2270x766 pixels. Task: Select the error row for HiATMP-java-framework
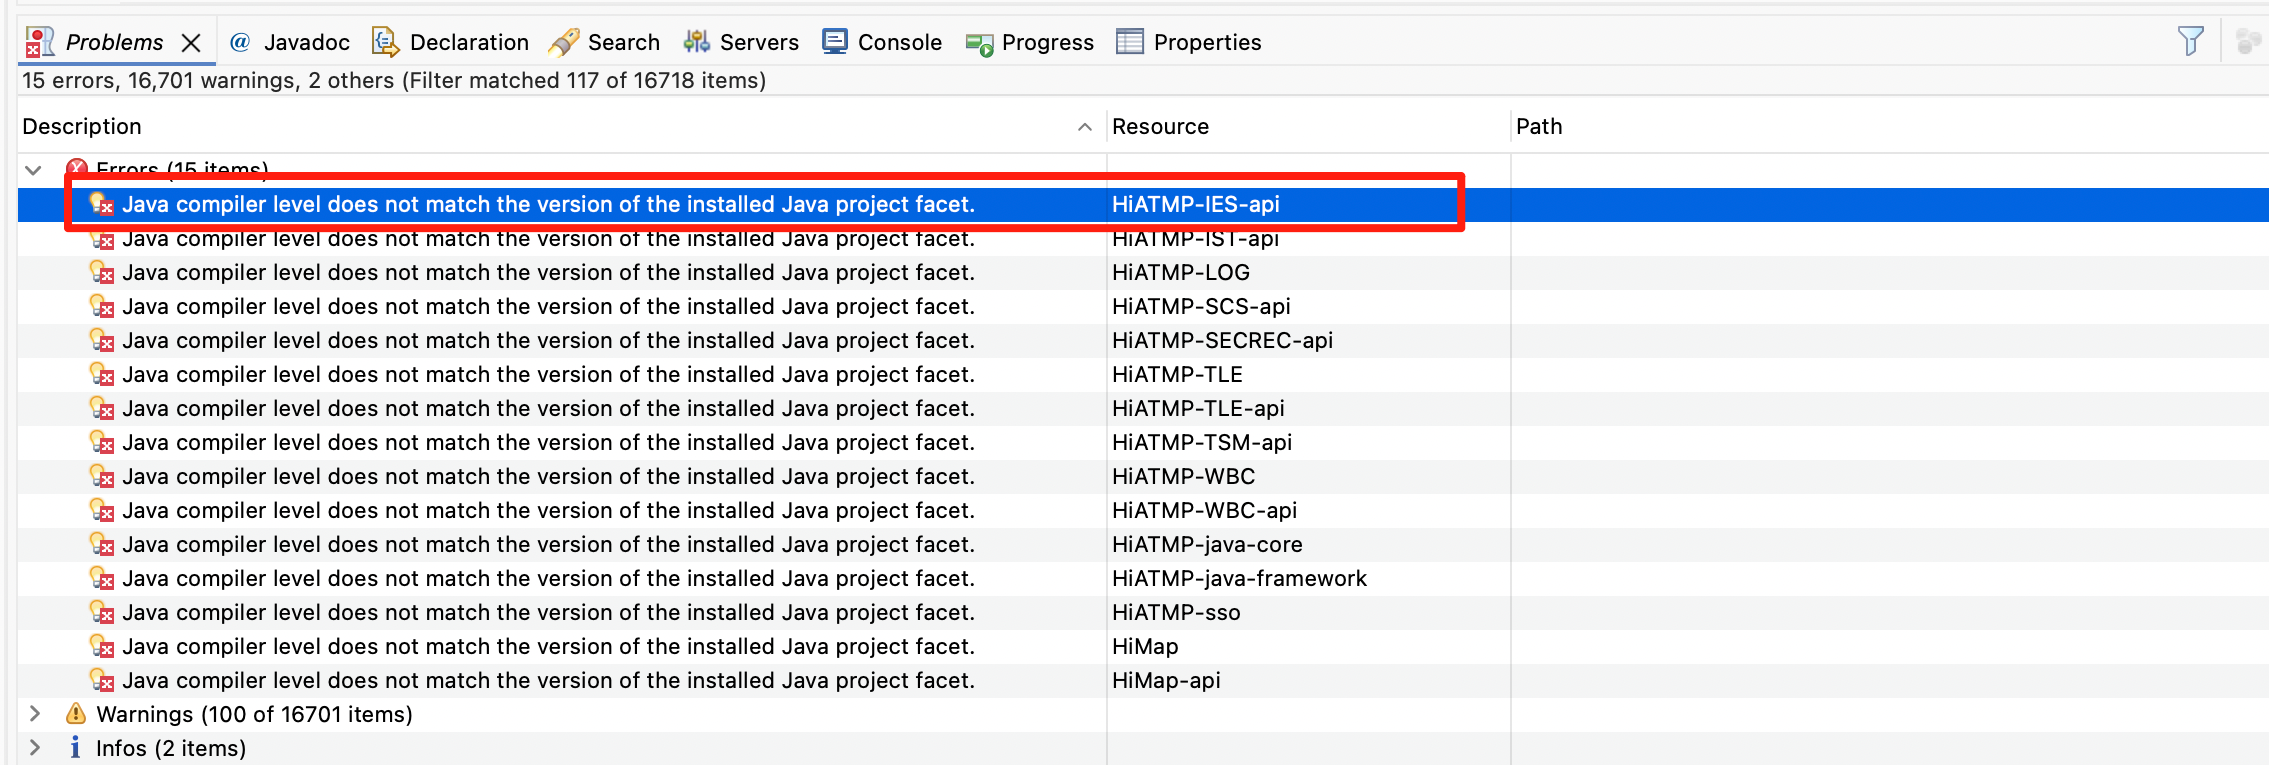(1143, 578)
